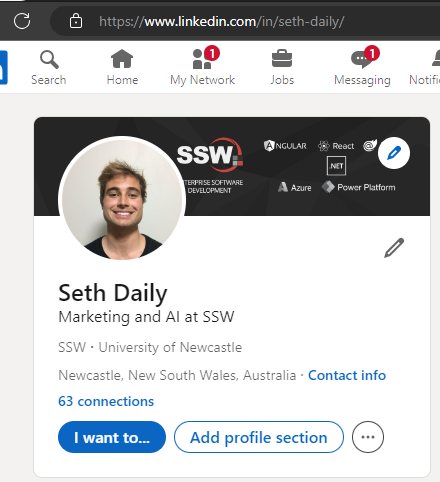440x482 pixels.
Task: Open Messaging speech bubble icon
Action: pos(362,60)
